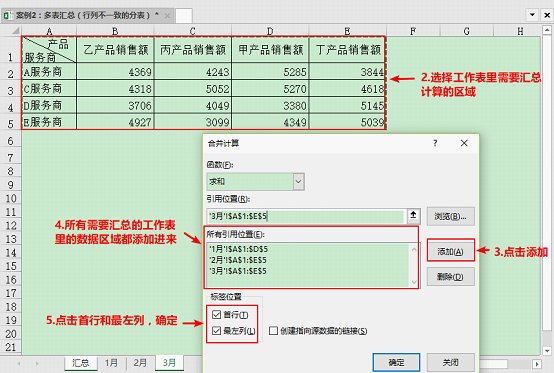This screenshot has width=554, height=373.
Task: Click cell containing 5285
Action: coord(270,72)
